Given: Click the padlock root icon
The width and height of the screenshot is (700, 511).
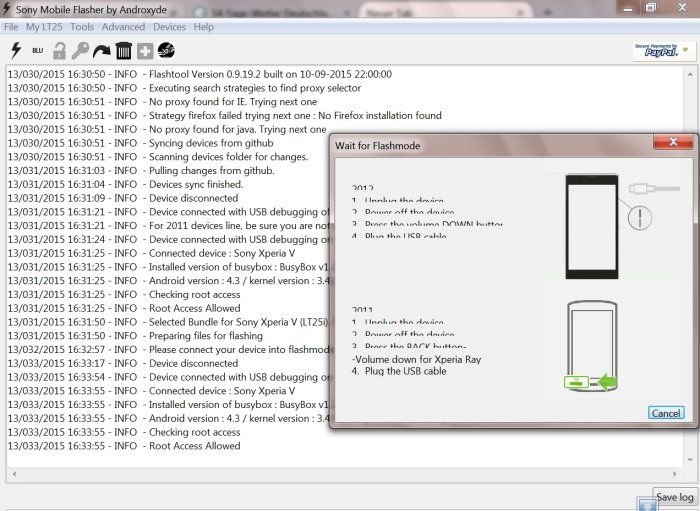Looking at the screenshot, I should click(x=59, y=51).
